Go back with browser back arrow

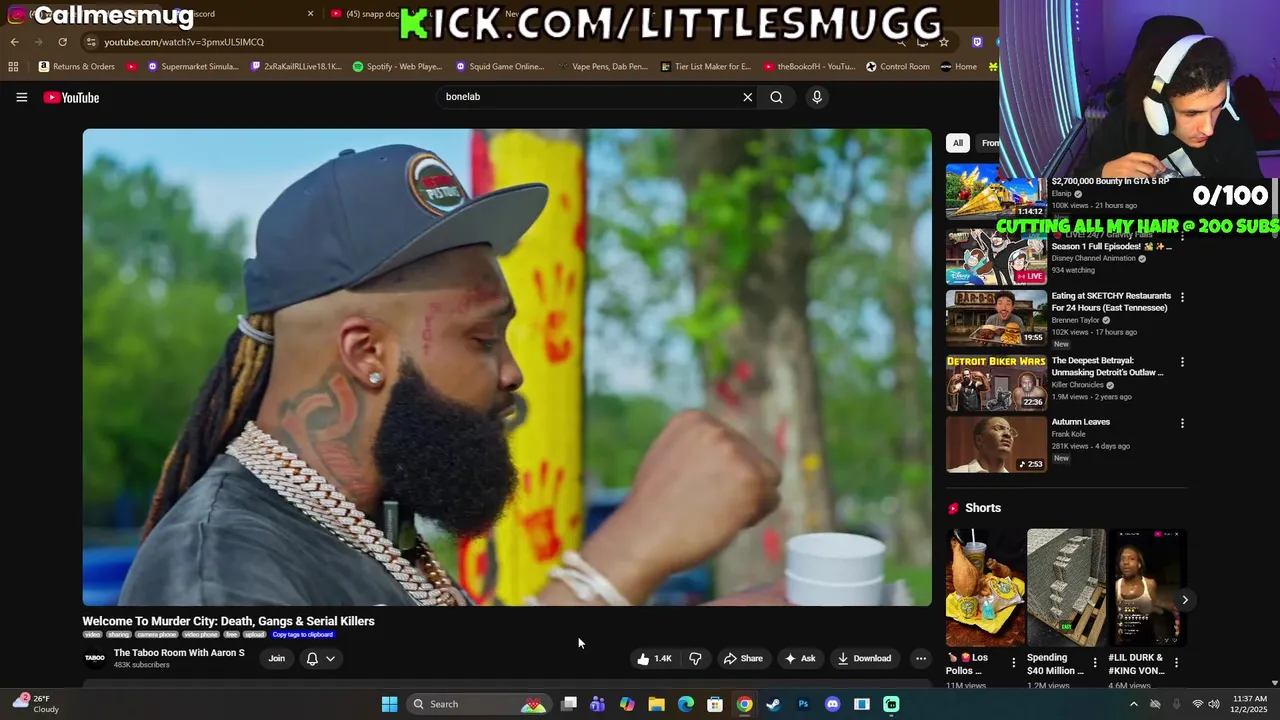(14, 42)
